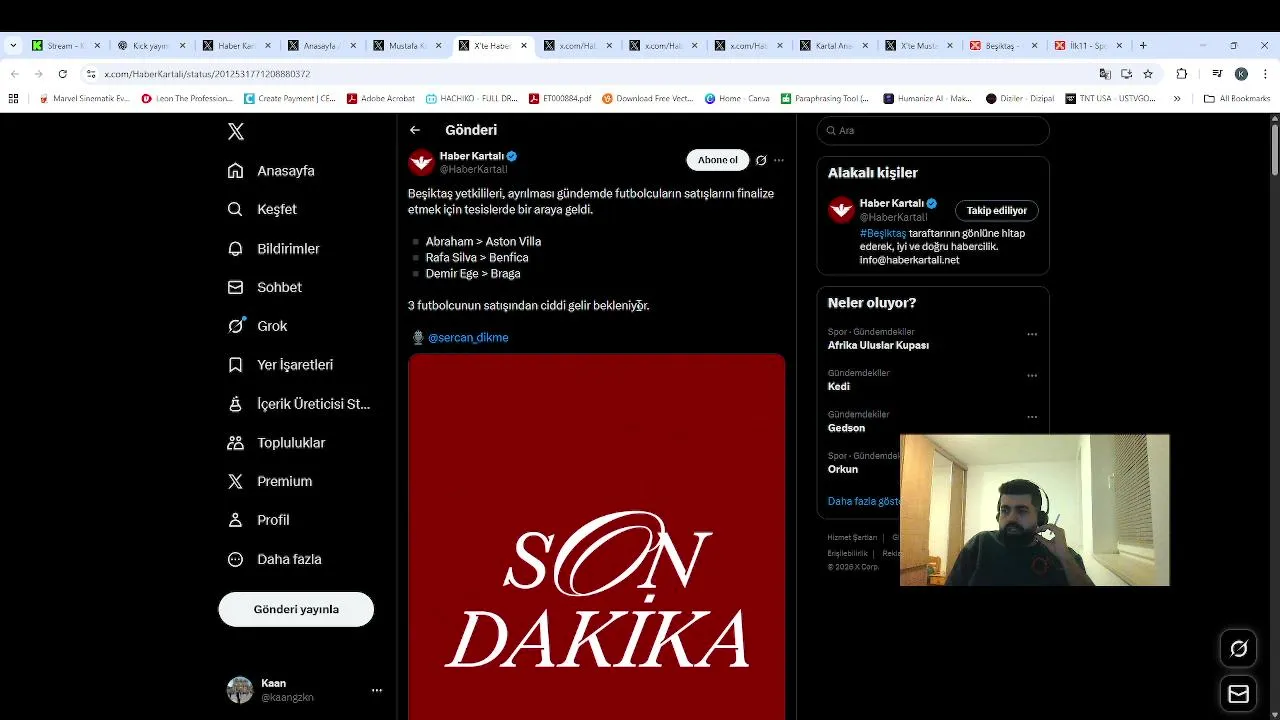Click the Ara search field
Image resolution: width=1280 pixels, height=720 pixels.
pyautogui.click(x=933, y=130)
